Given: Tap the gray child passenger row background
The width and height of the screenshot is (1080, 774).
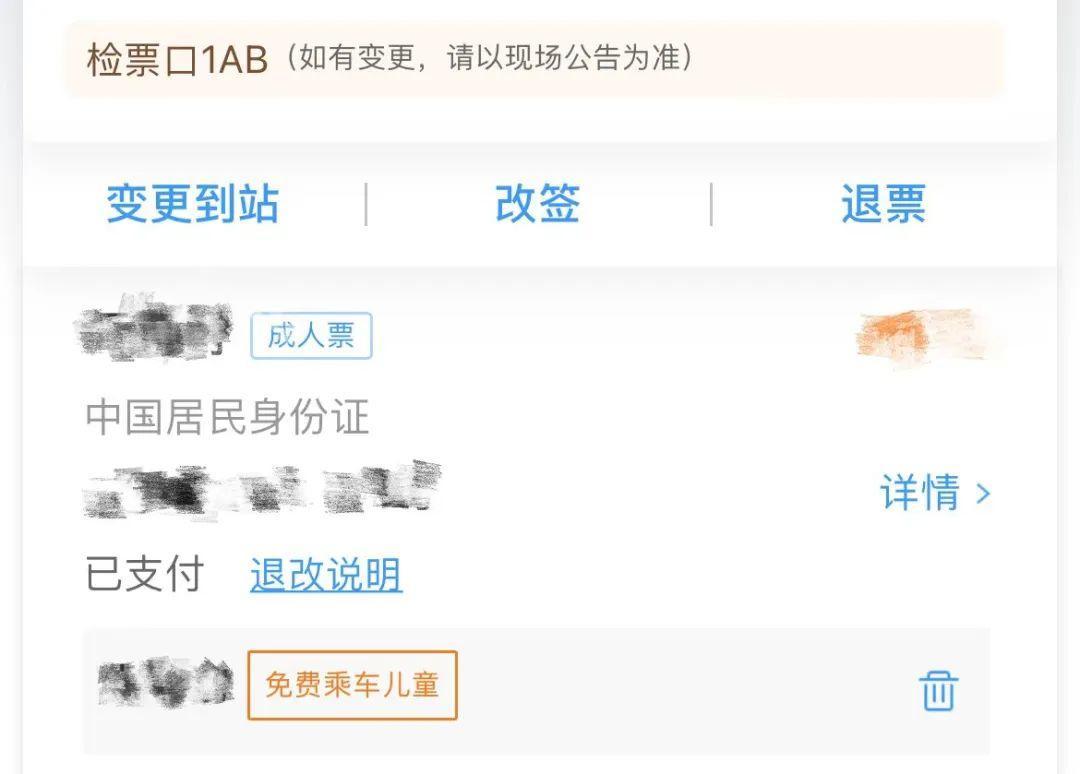Looking at the screenshot, I should click(x=537, y=691).
